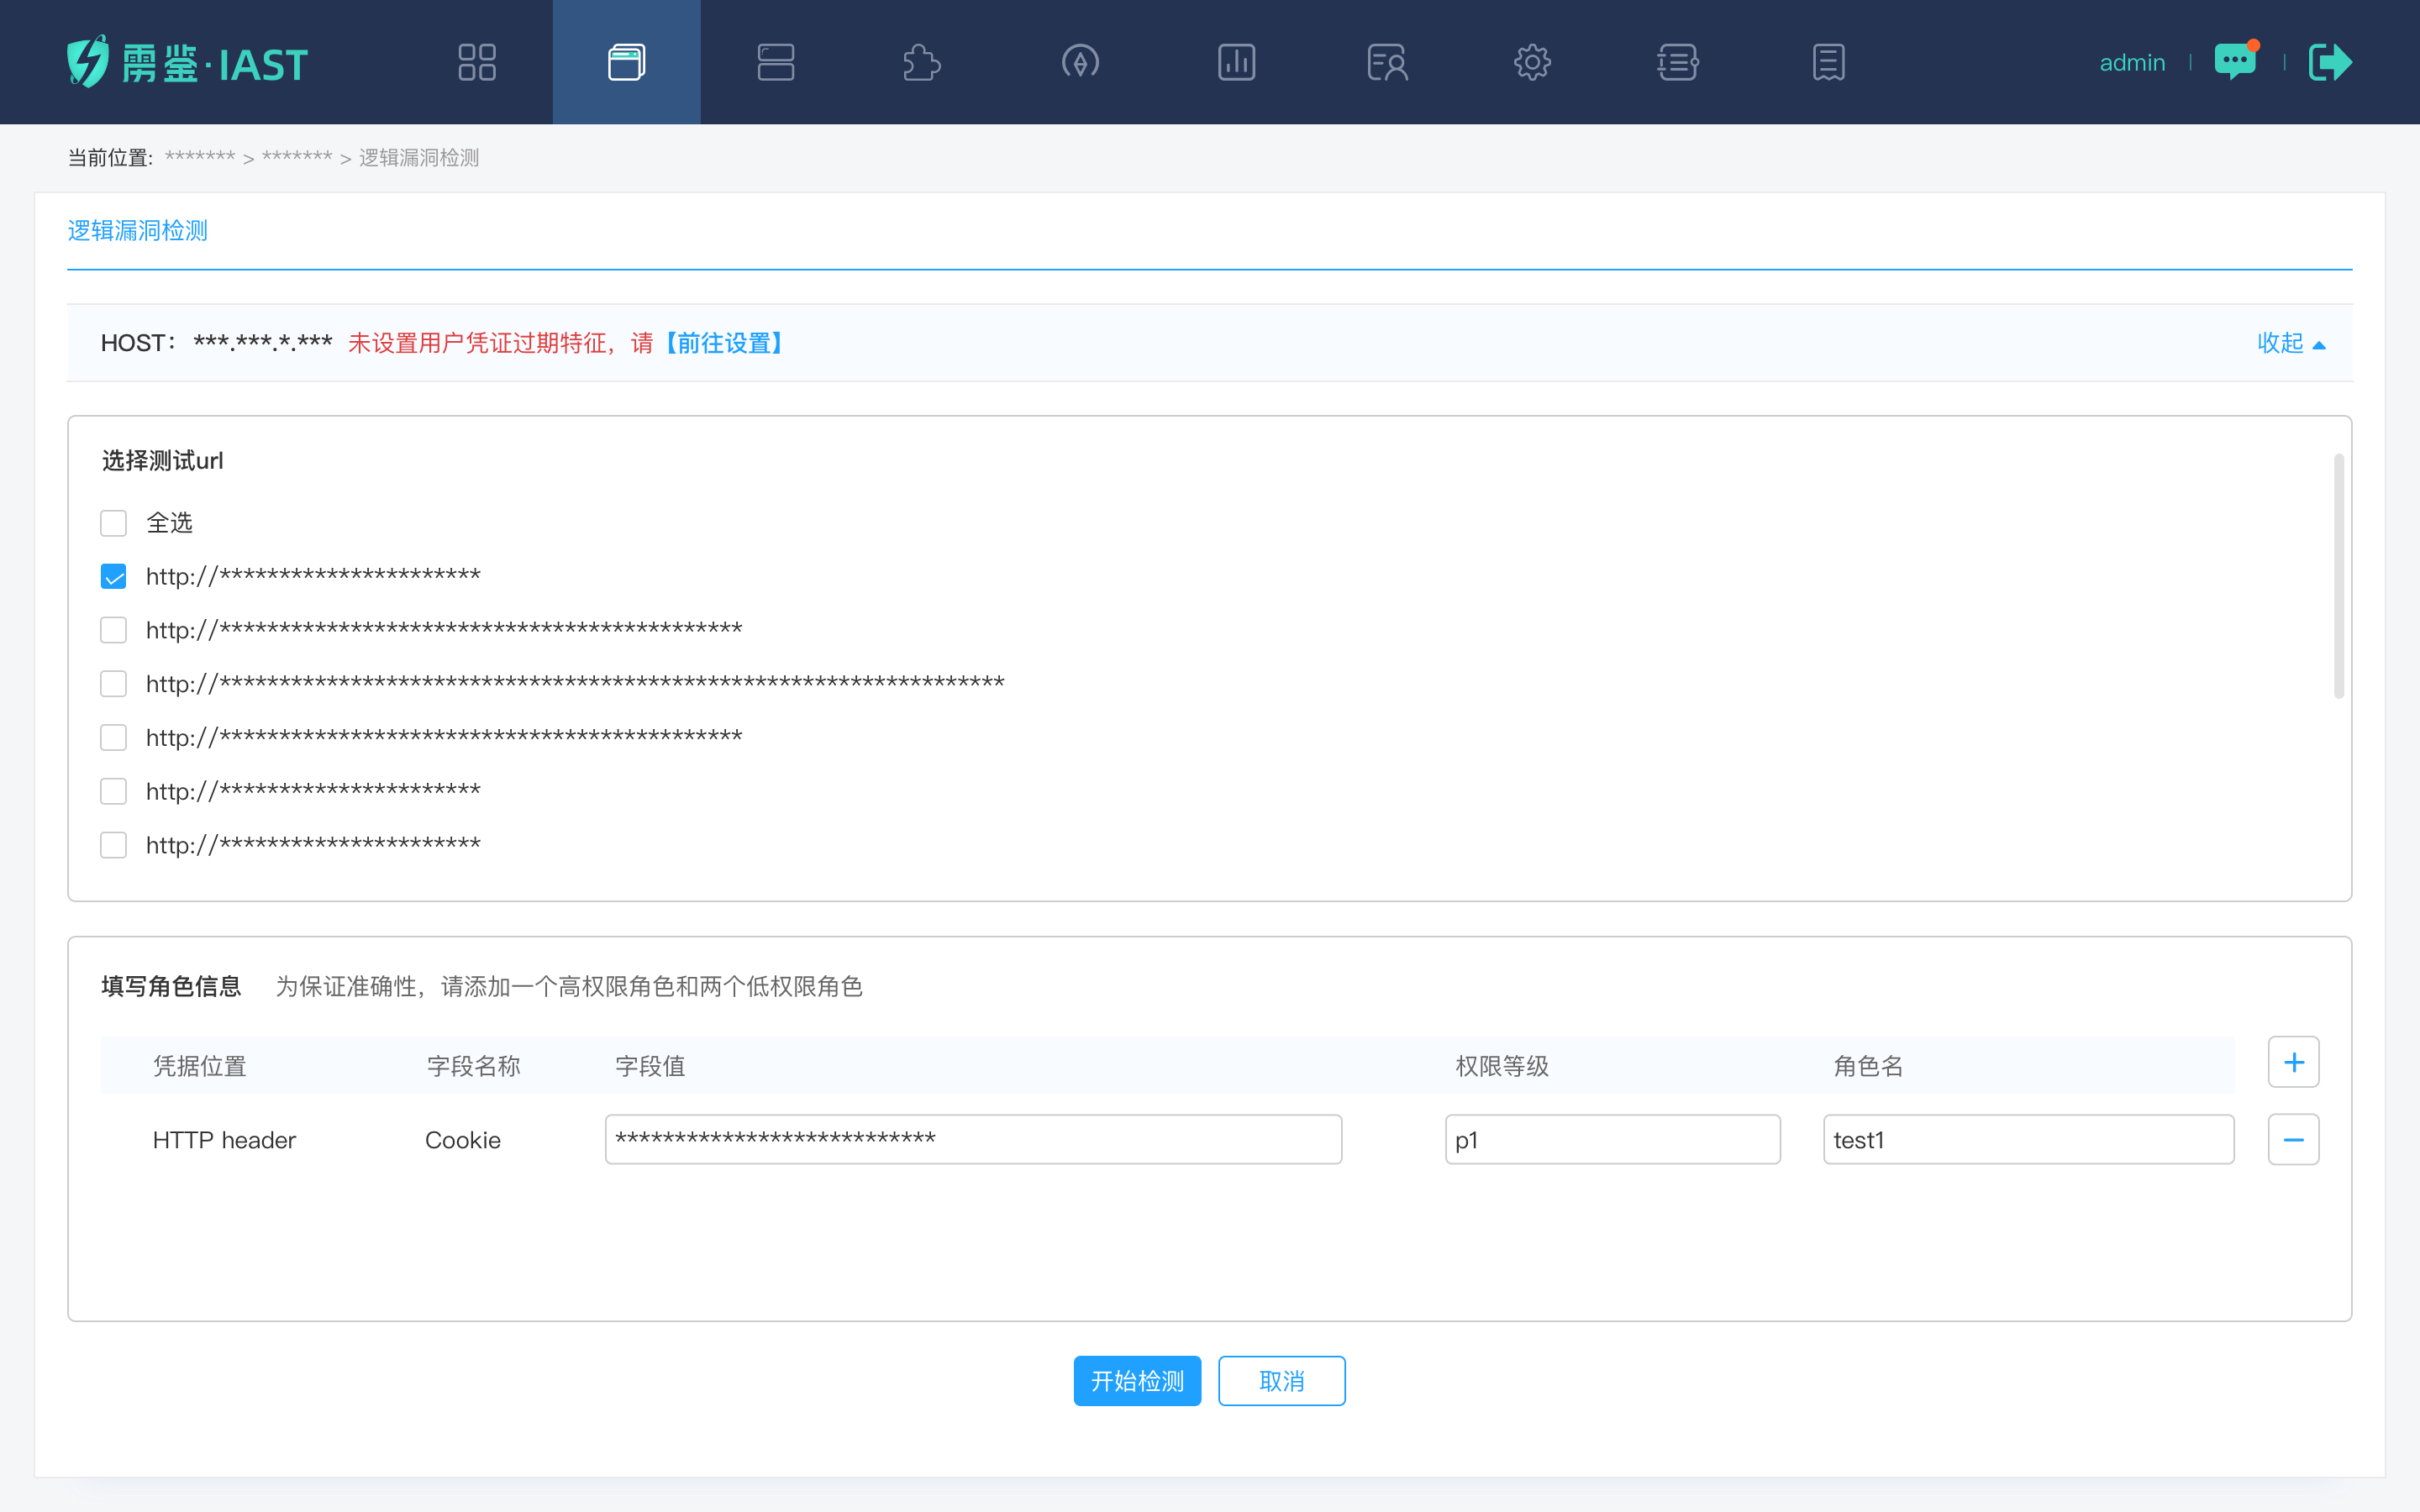Viewport: 2420px width, 1512px height.
Task: Click the 权限等级 input containing p1
Action: 1612,1140
